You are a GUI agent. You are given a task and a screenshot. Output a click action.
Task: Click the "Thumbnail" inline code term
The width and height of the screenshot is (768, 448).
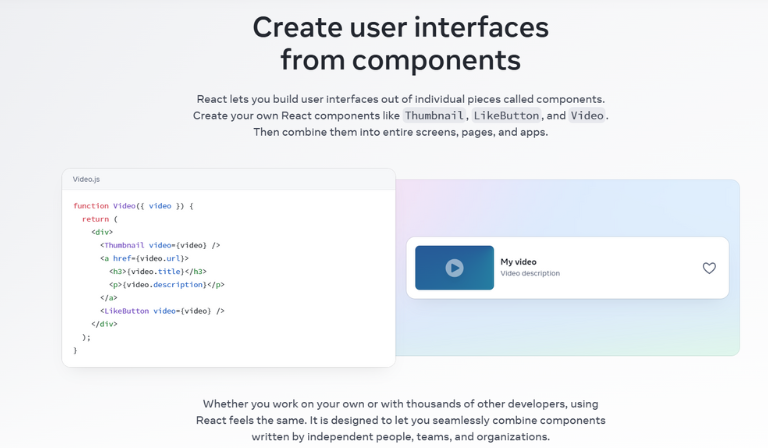pos(434,116)
